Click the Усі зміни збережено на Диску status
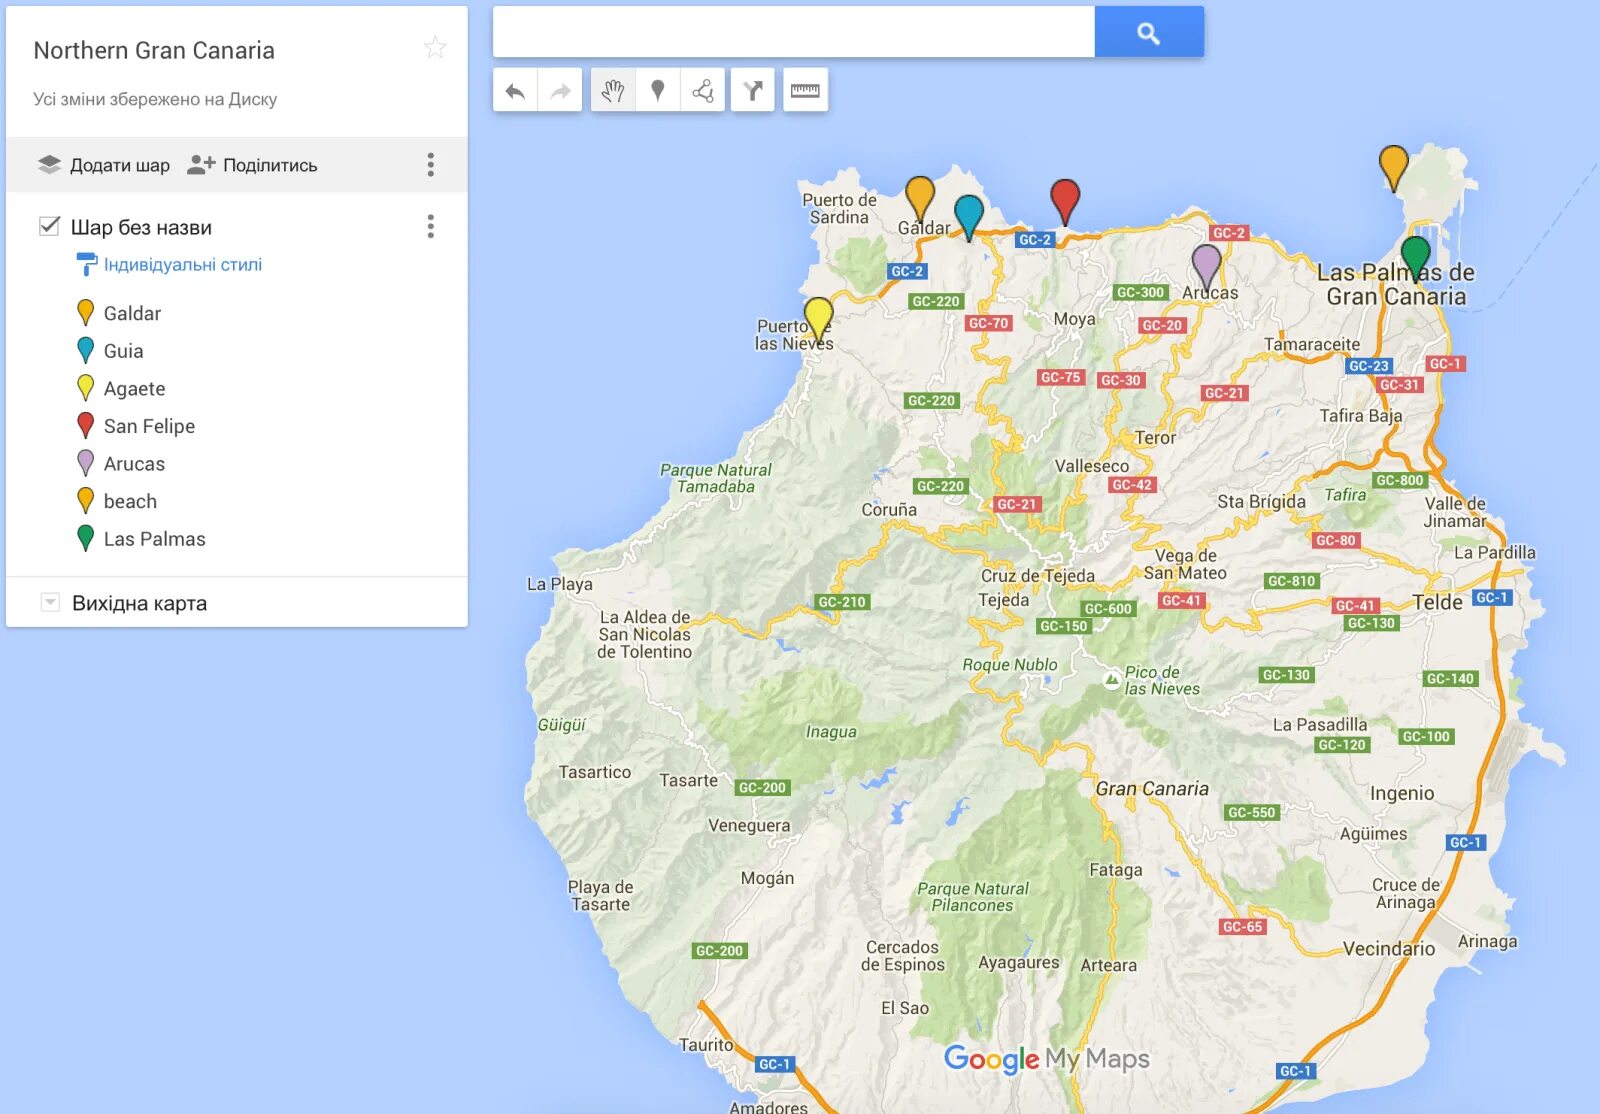The image size is (1600, 1114). [155, 99]
